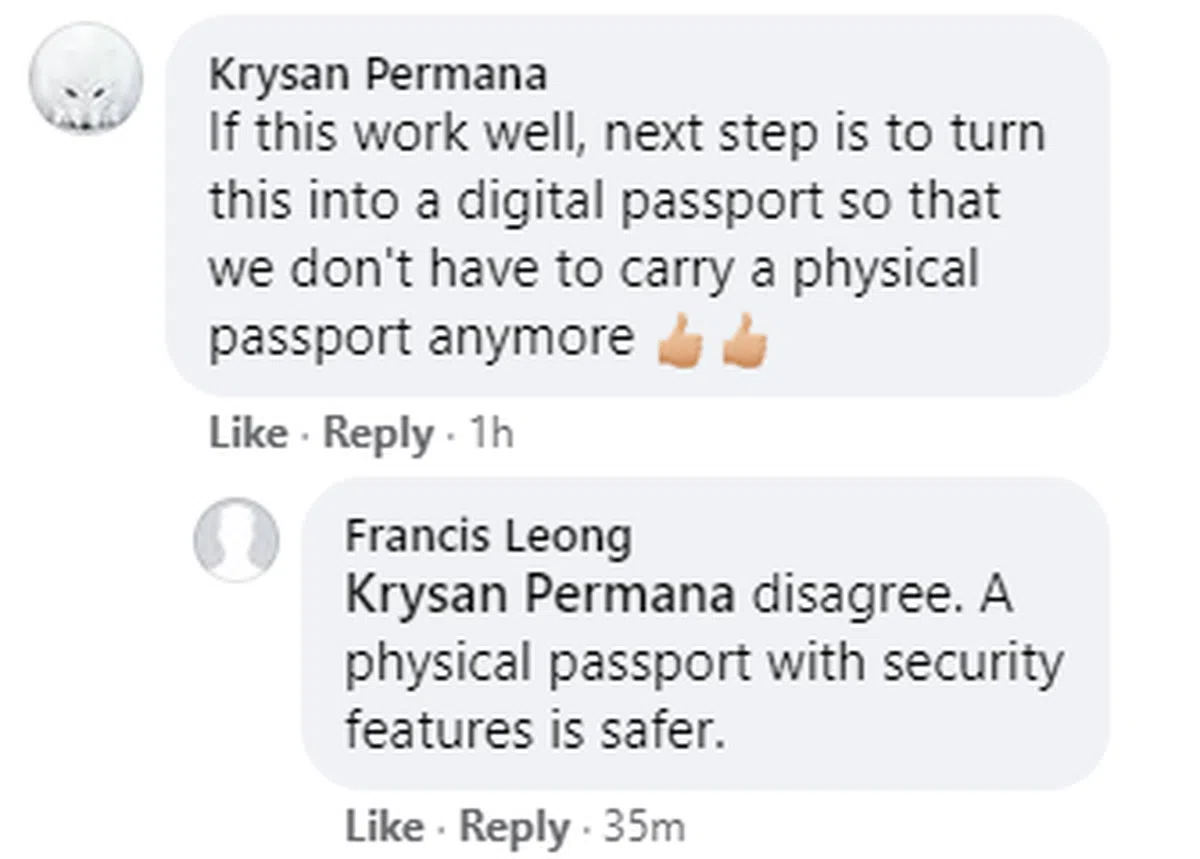Open Francis Leong's default avatar
Viewport: 1200px width, 859px height.
(x=237, y=539)
